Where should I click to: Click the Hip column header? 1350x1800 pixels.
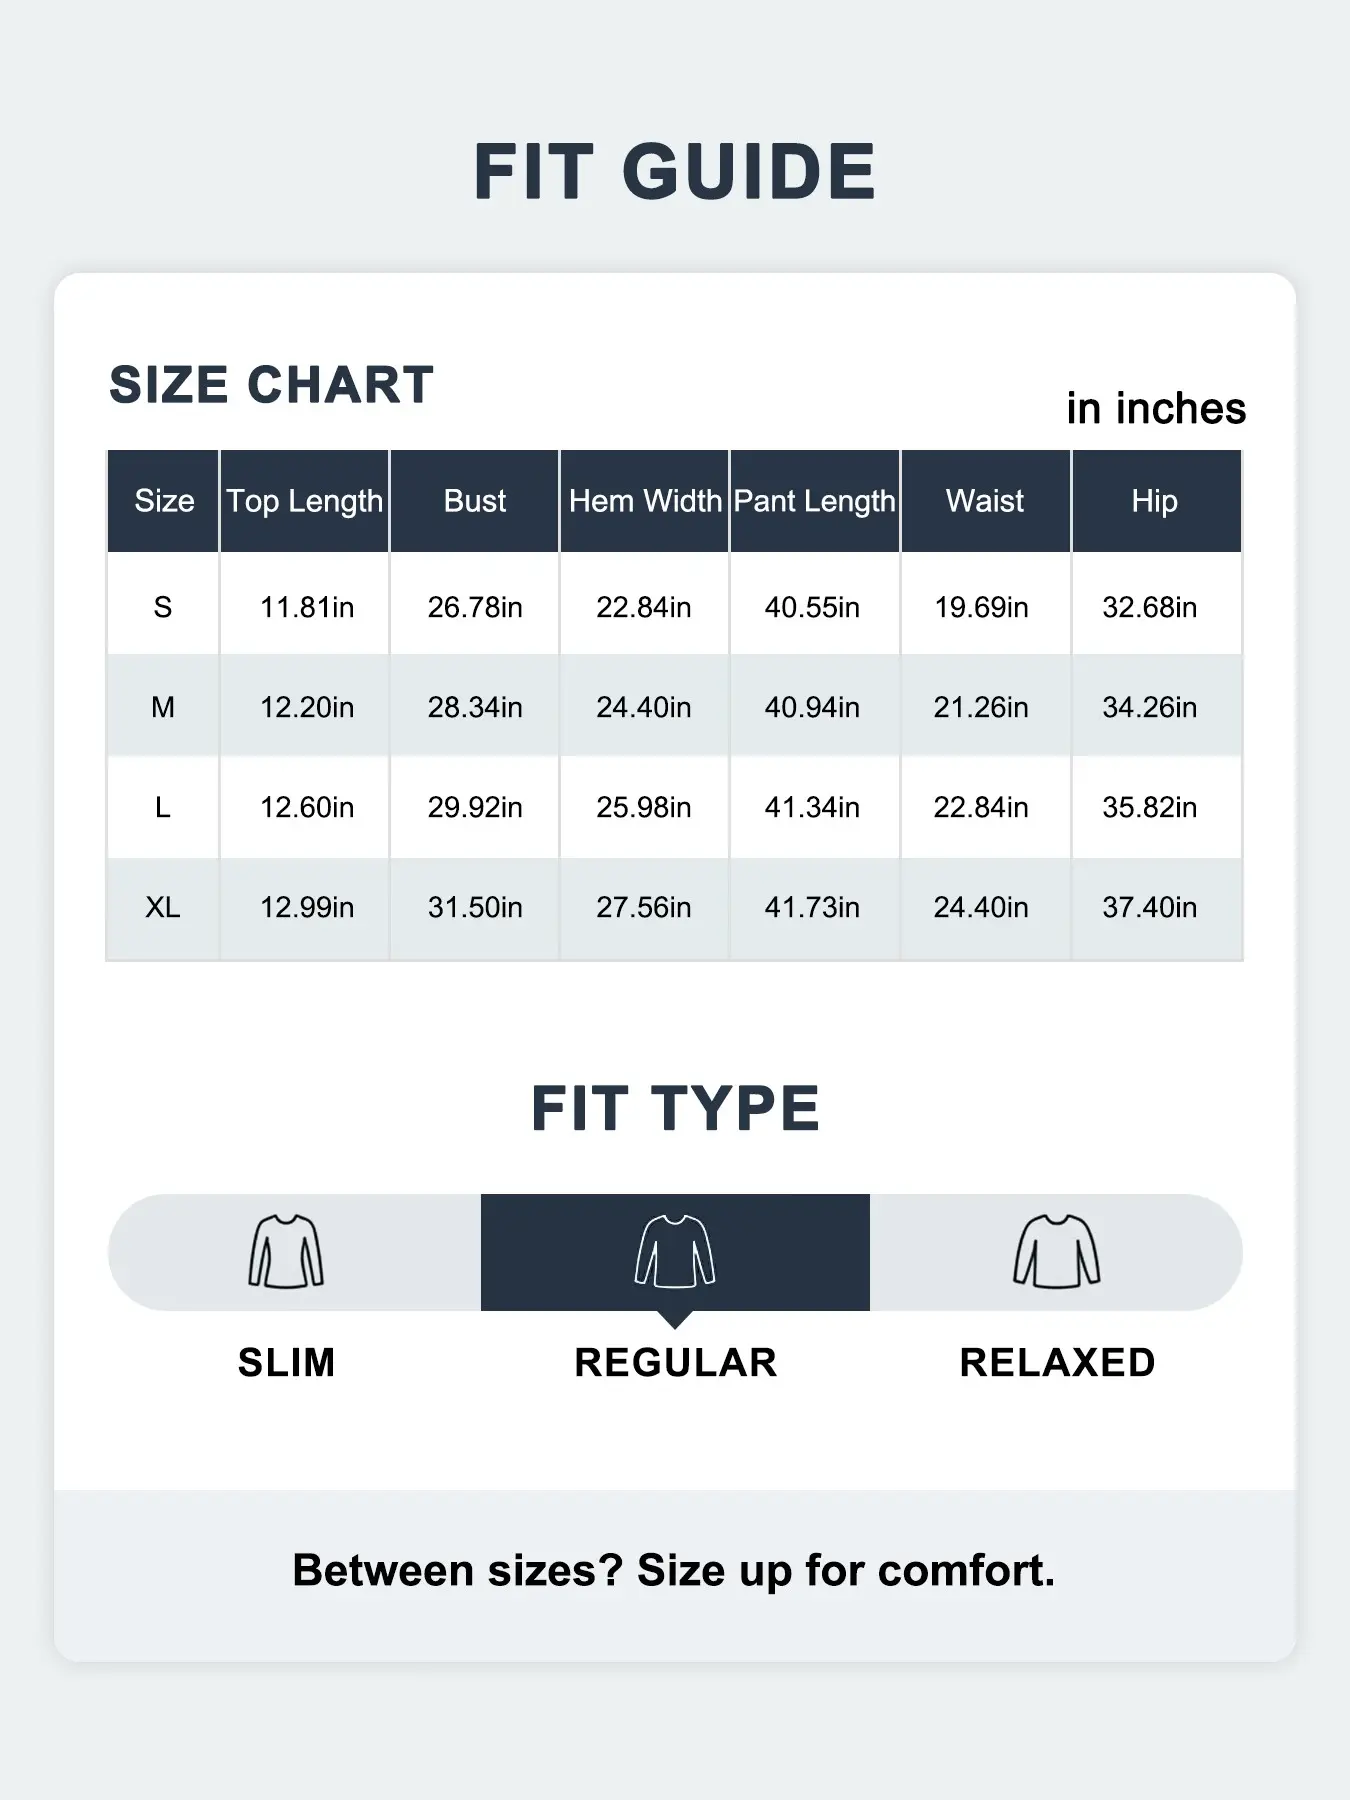click(x=1155, y=501)
